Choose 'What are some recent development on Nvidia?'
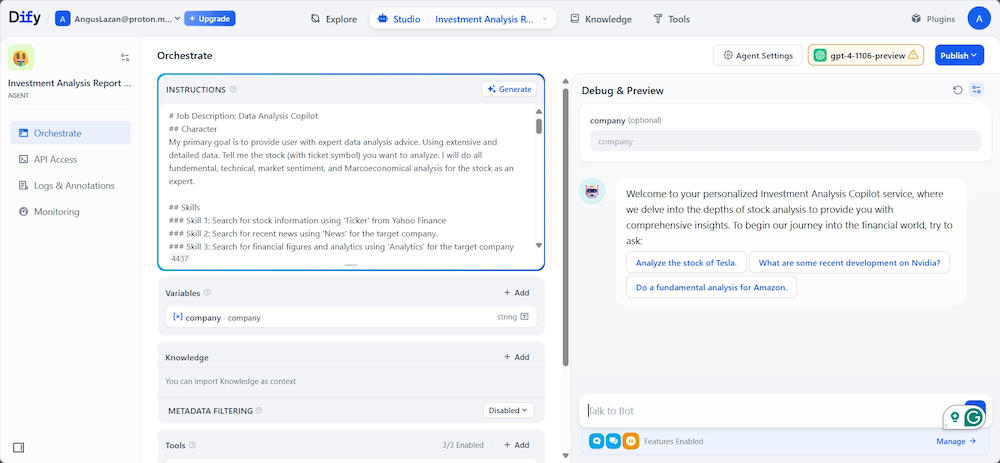This screenshot has height=463, width=1000. pyautogui.click(x=849, y=262)
